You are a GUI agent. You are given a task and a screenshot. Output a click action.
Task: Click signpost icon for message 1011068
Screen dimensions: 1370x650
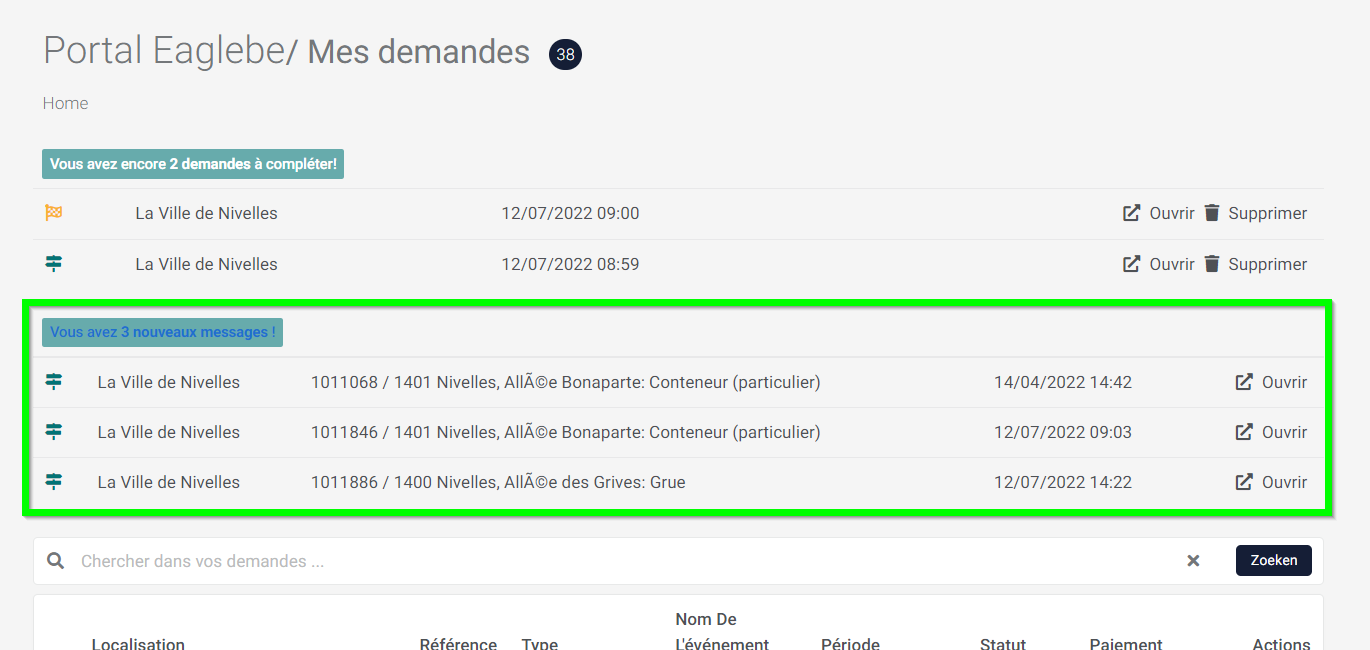click(54, 382)
